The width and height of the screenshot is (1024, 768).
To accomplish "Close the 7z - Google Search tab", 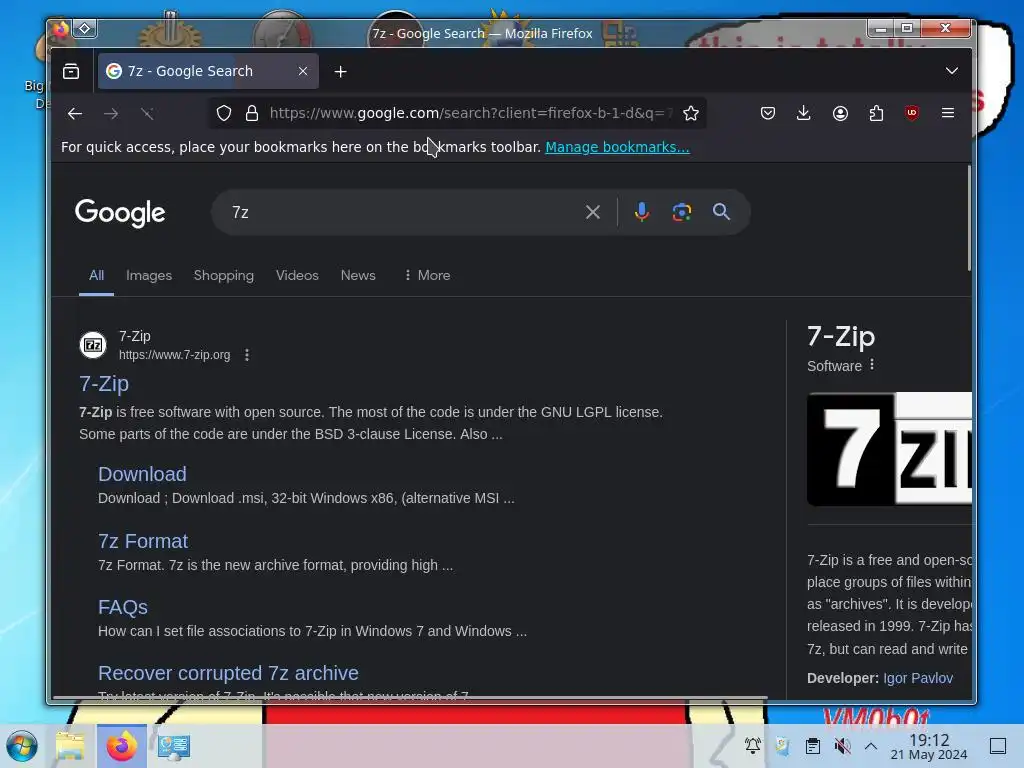I will [x=302, y=71].
